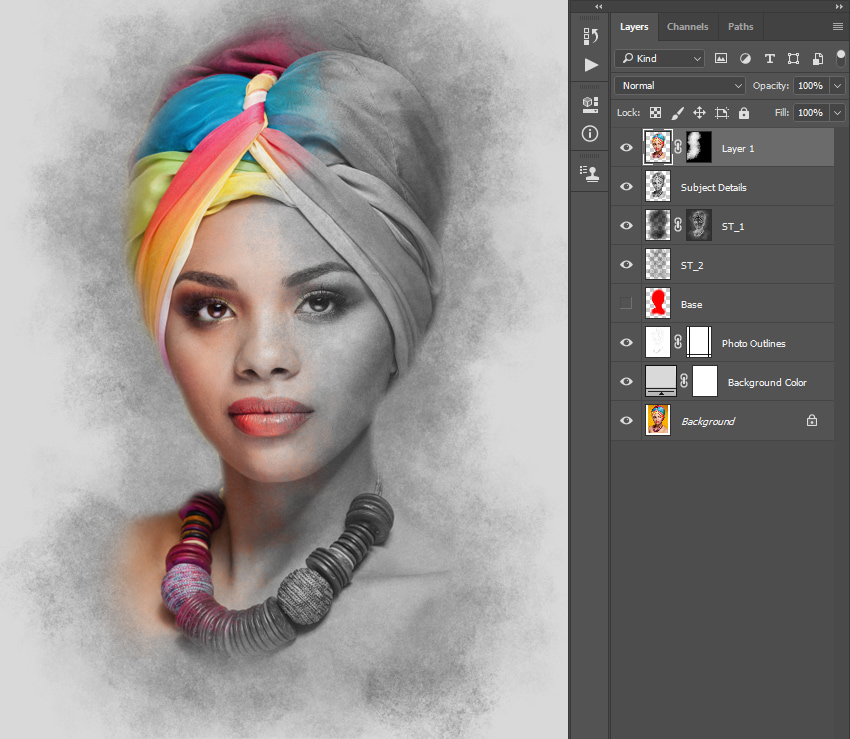Filter layers by pixel layers icon
Screen dimensions: 850x739
click(720, 59)
